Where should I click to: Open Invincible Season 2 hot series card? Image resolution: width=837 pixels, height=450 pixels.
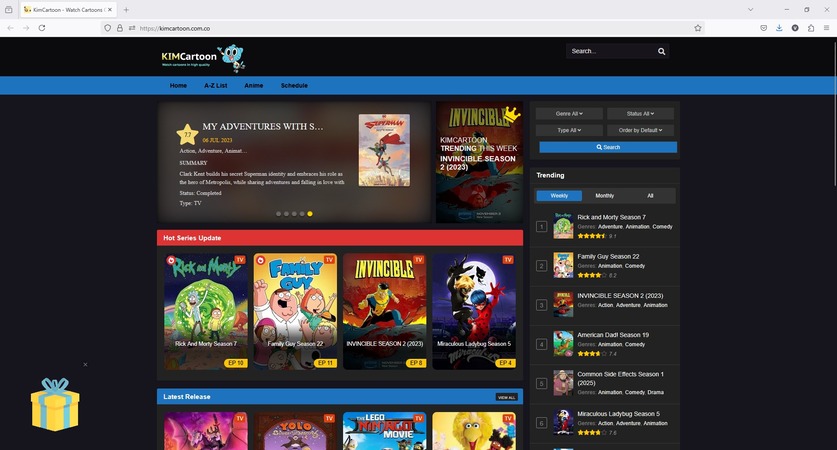[x=385, y=312]
